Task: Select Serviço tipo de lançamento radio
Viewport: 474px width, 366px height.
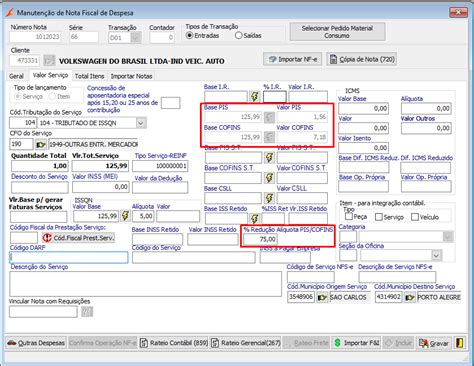Action: (x=18, y=96)
